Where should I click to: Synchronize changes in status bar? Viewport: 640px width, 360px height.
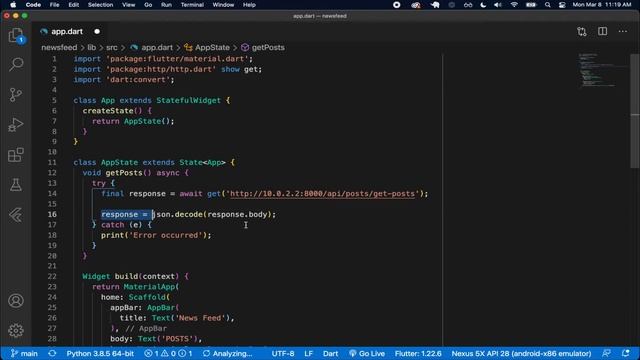coord(52,353)
